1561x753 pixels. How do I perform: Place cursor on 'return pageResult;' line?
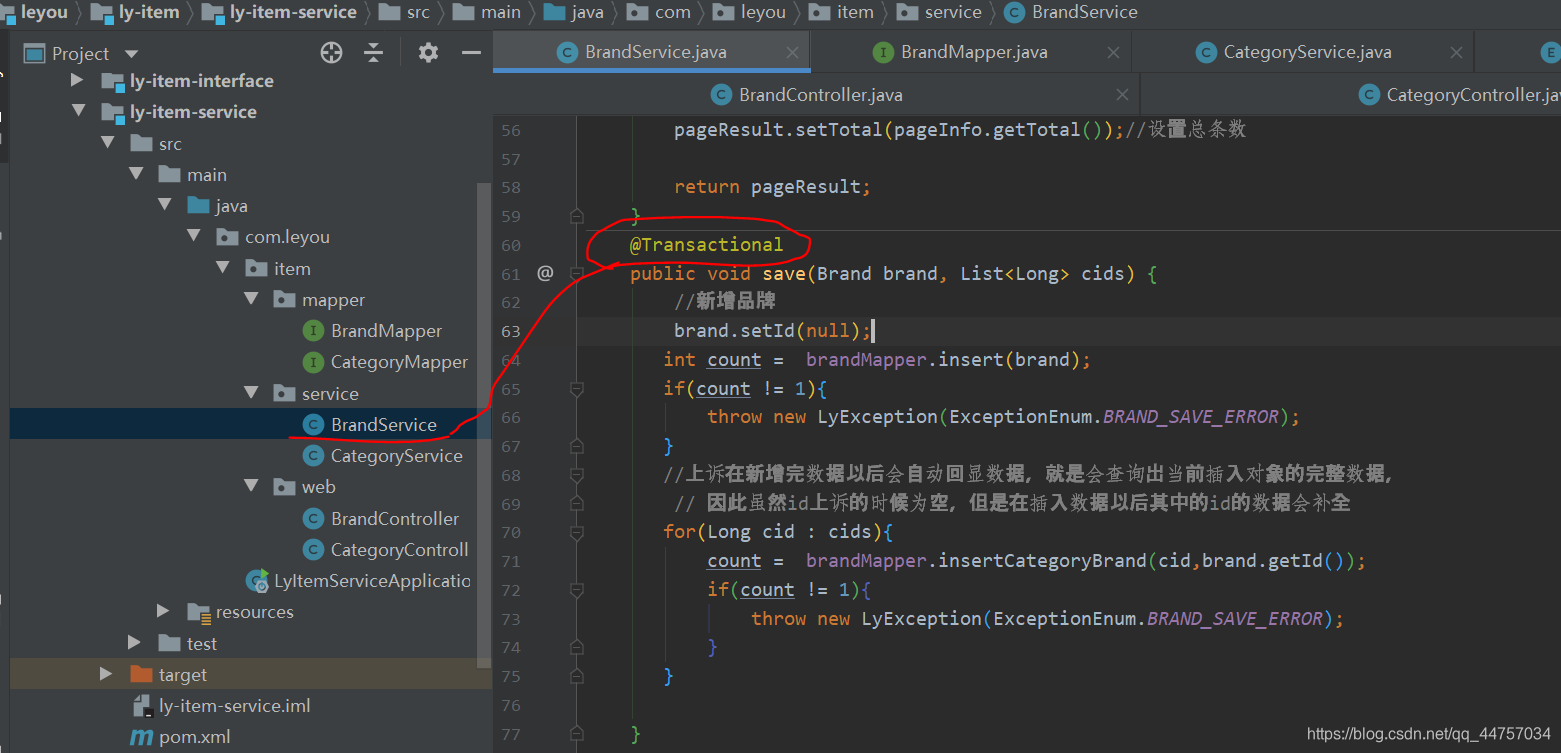tap(772, 187)
